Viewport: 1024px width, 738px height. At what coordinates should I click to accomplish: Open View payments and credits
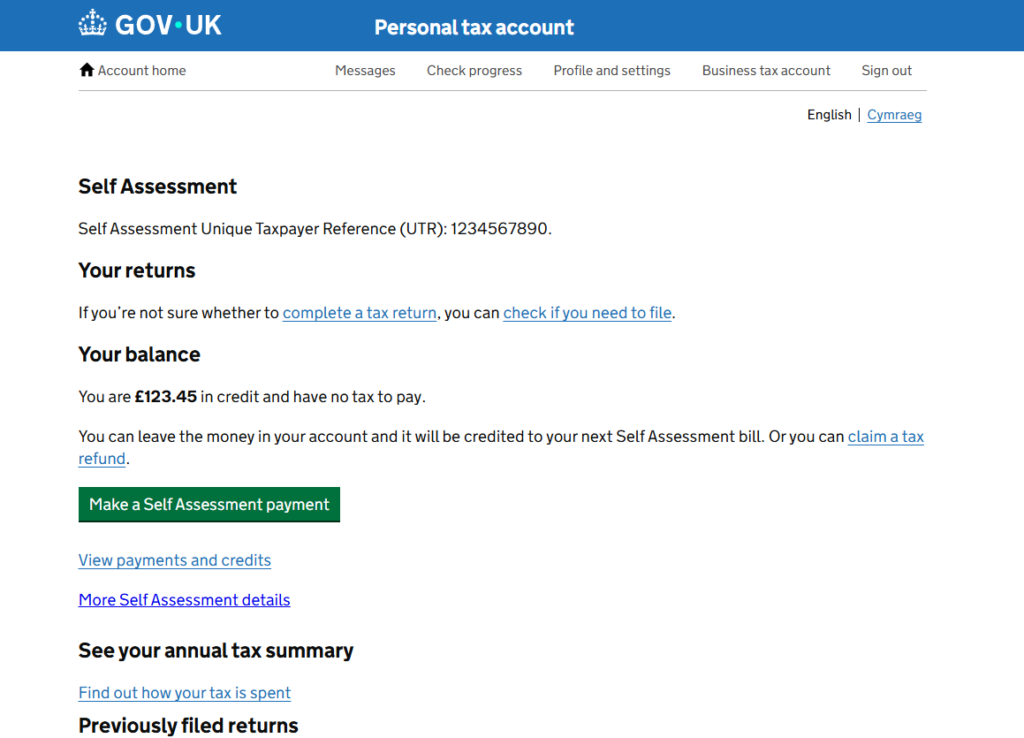coord(175,560)
